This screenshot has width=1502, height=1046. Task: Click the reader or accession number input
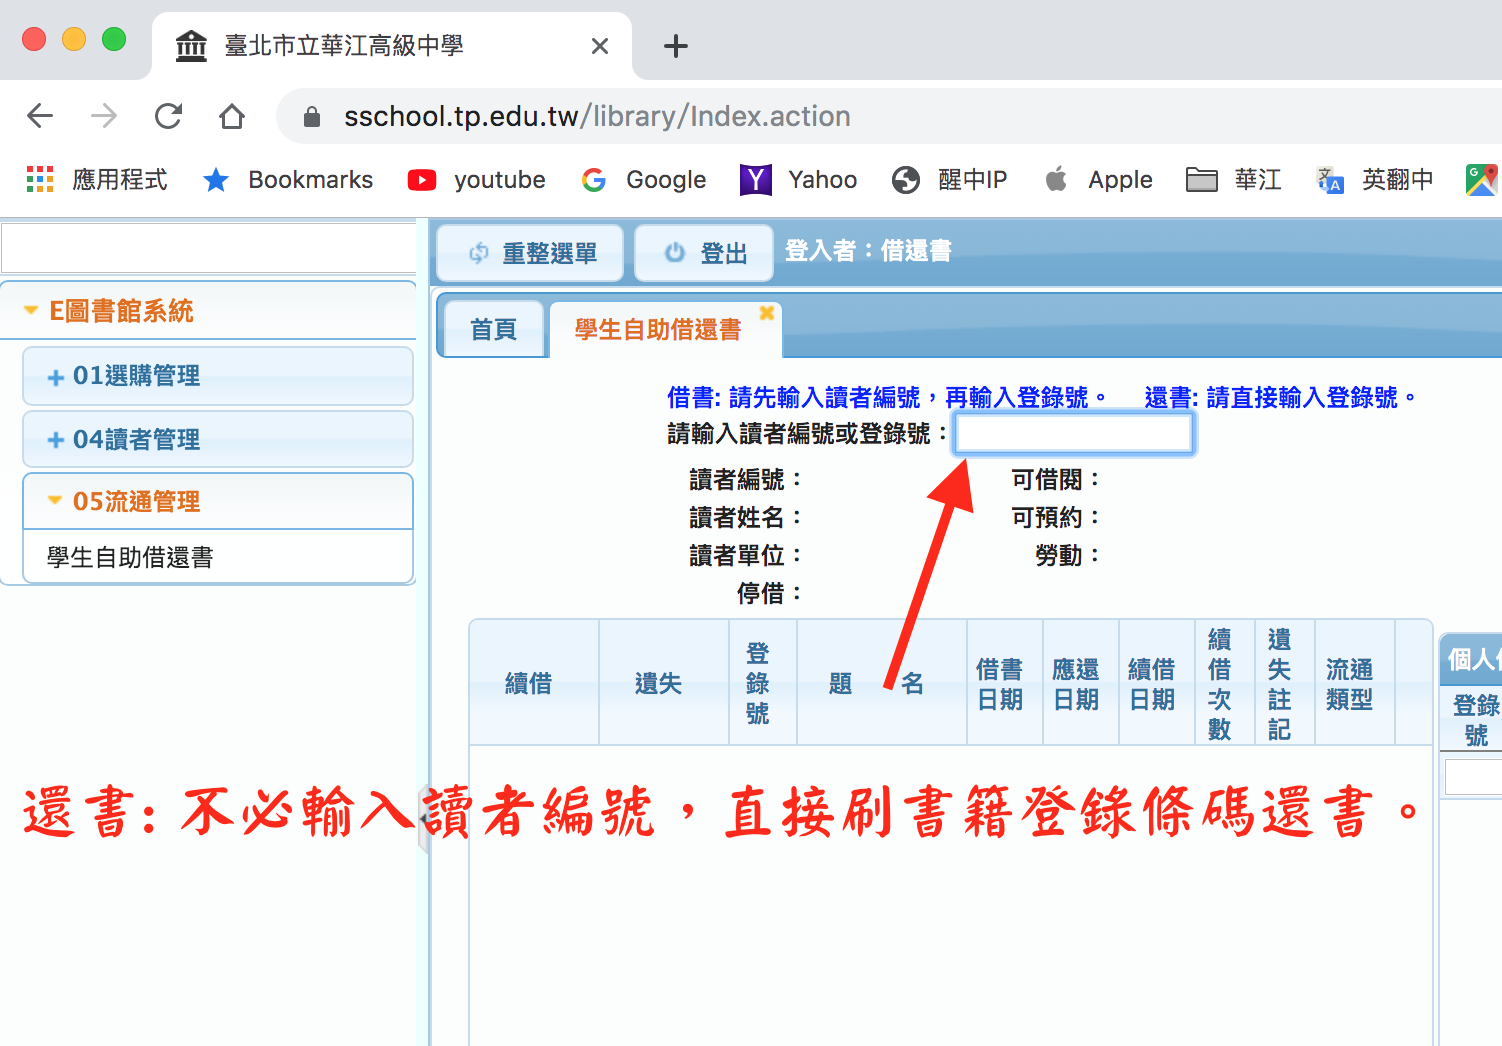point(1074,434)
